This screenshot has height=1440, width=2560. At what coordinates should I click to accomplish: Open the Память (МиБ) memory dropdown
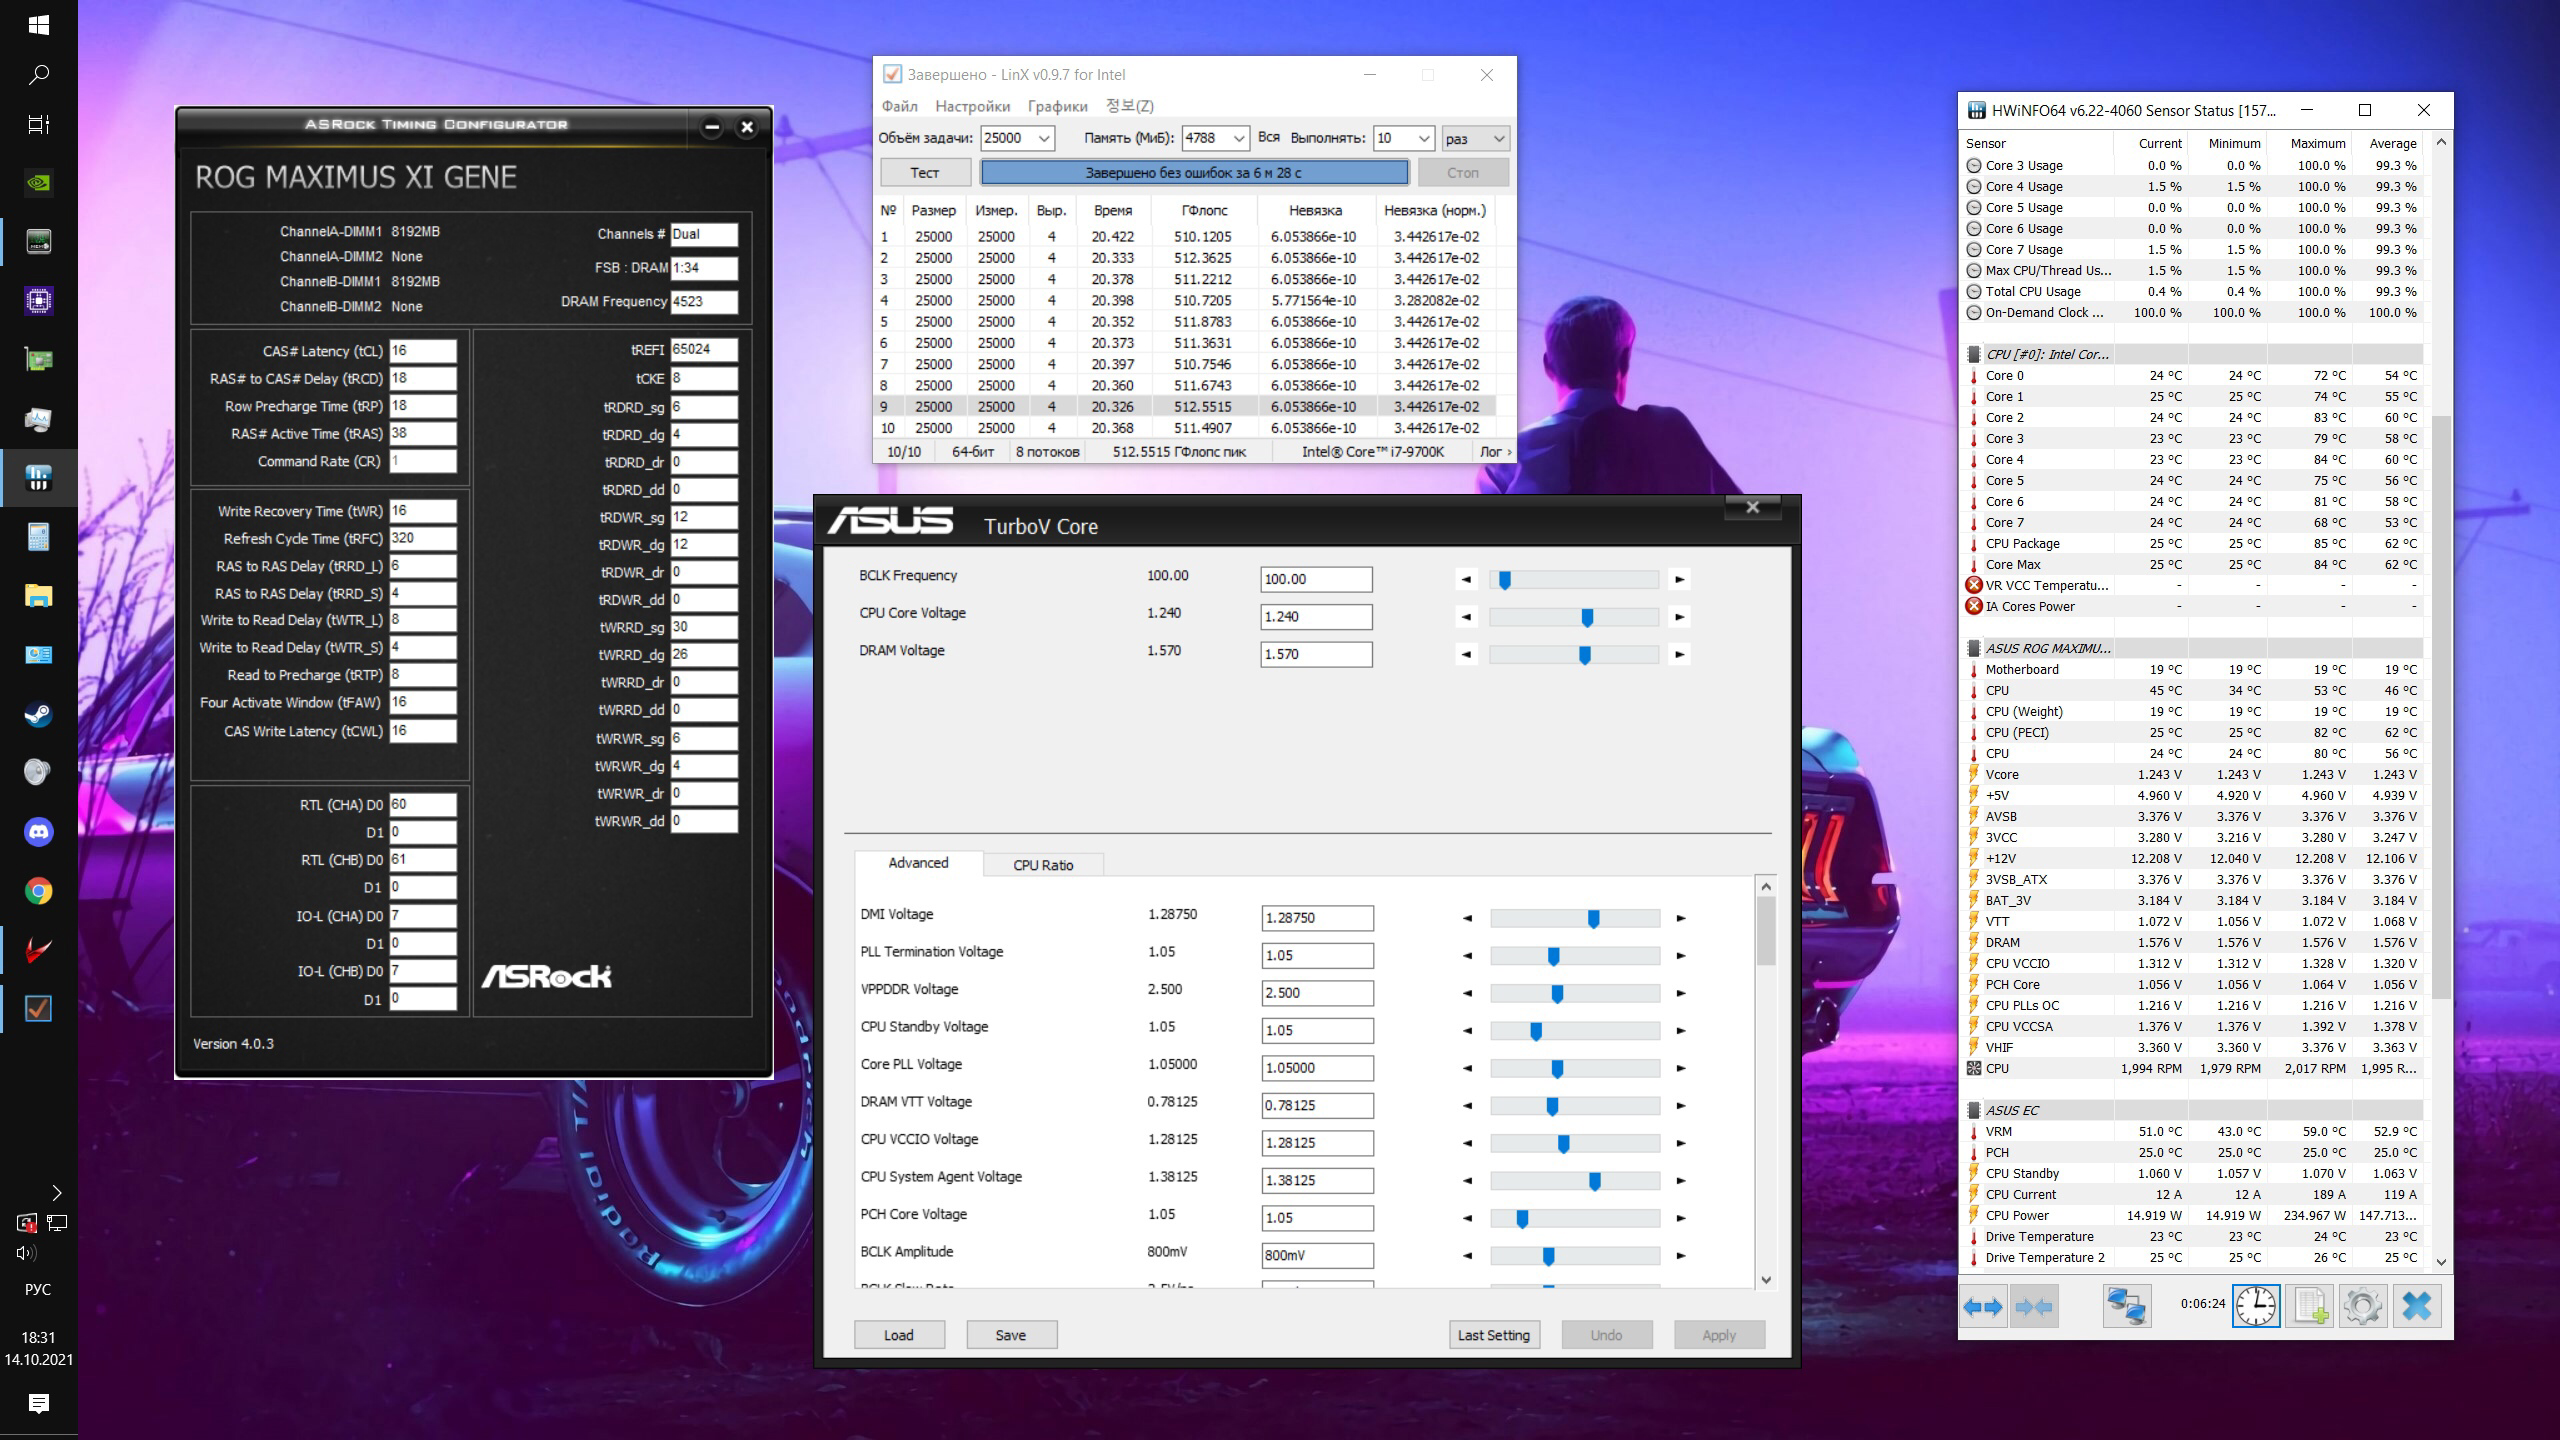tap(1238, 139)
